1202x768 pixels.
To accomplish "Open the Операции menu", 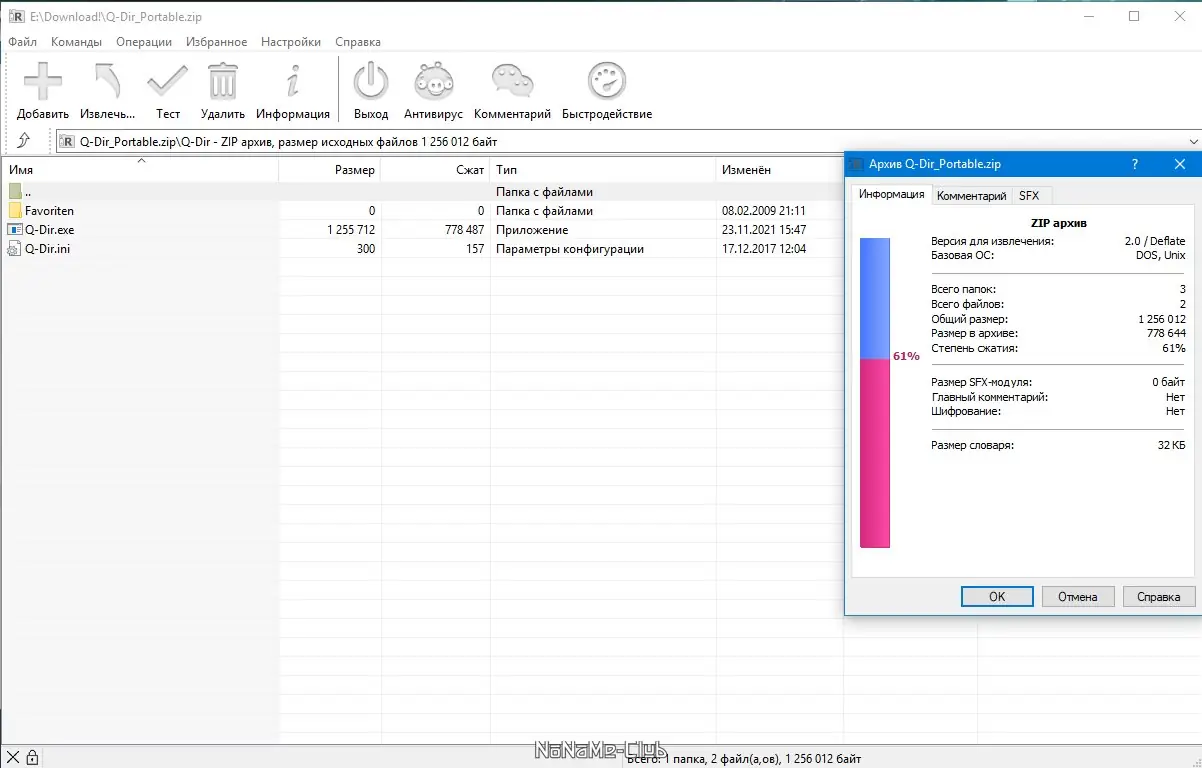I will [144, 42].
